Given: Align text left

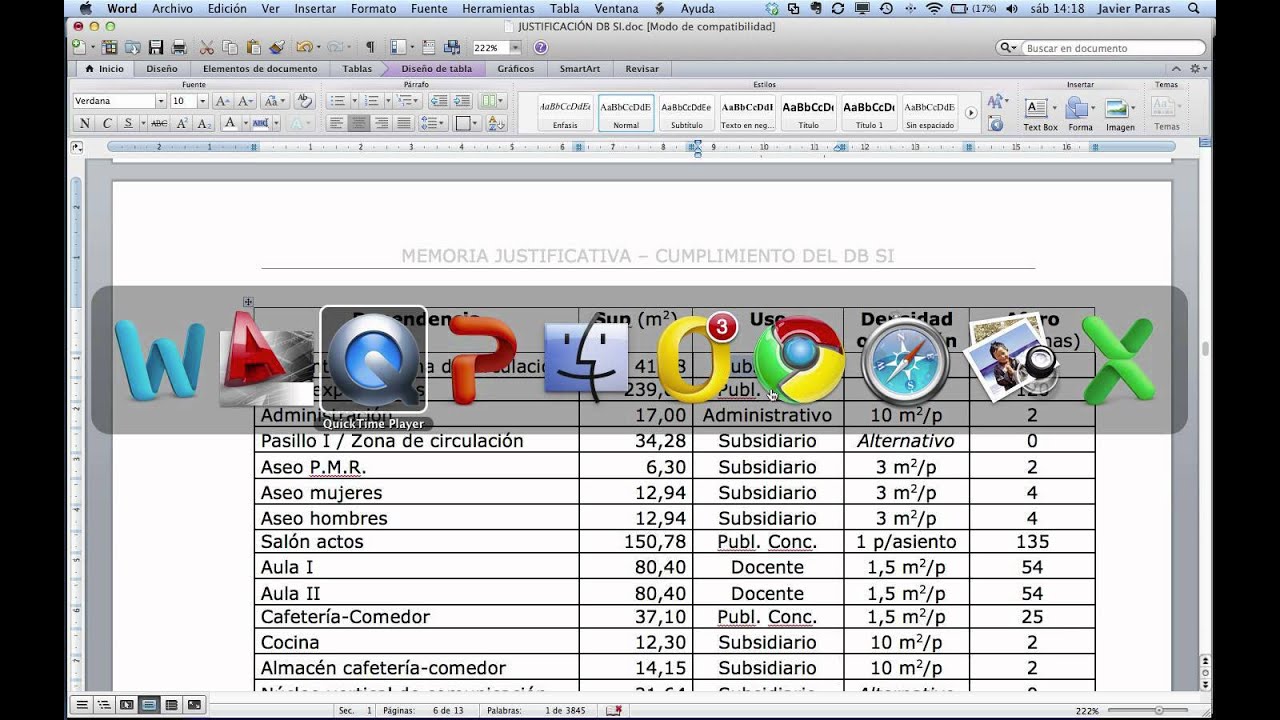Looking at the screenshot, I should coord(336,123).
